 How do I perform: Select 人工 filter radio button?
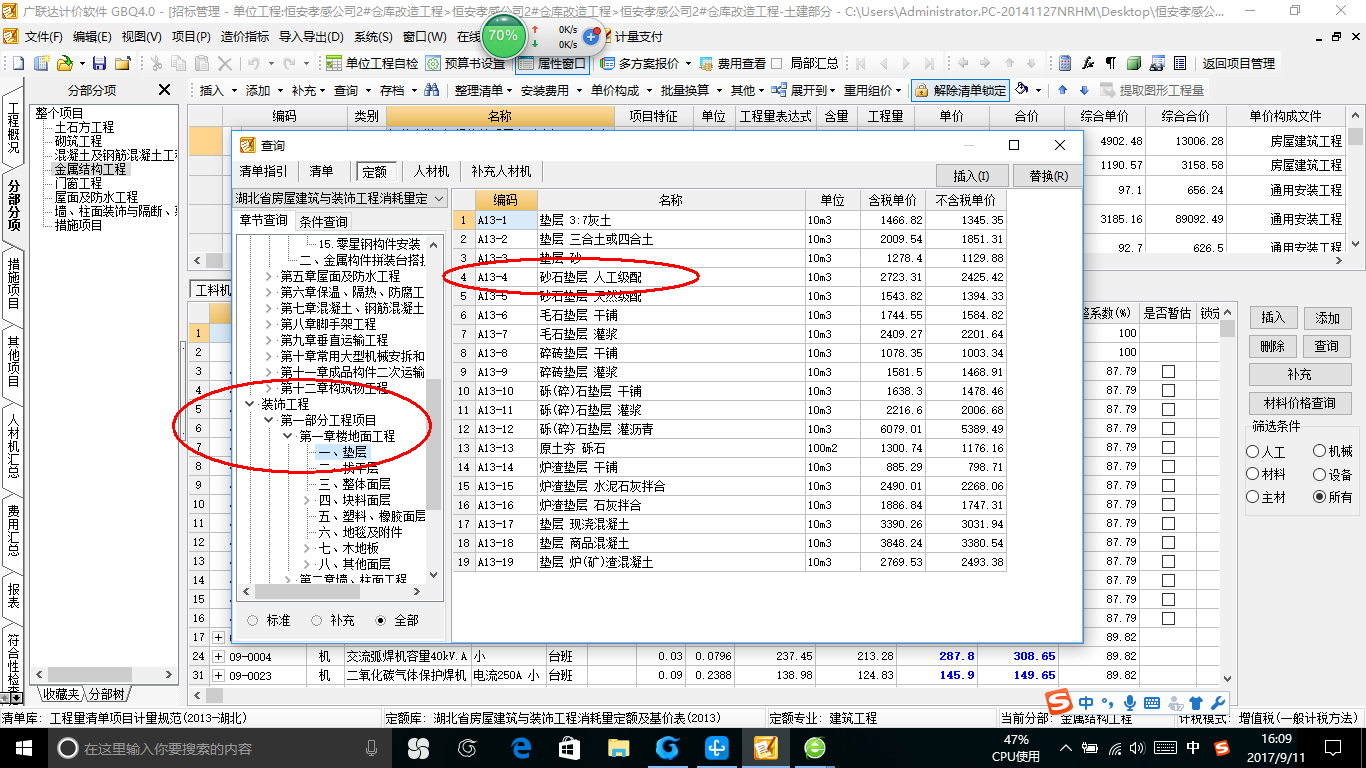click(x=1253, y=452)
